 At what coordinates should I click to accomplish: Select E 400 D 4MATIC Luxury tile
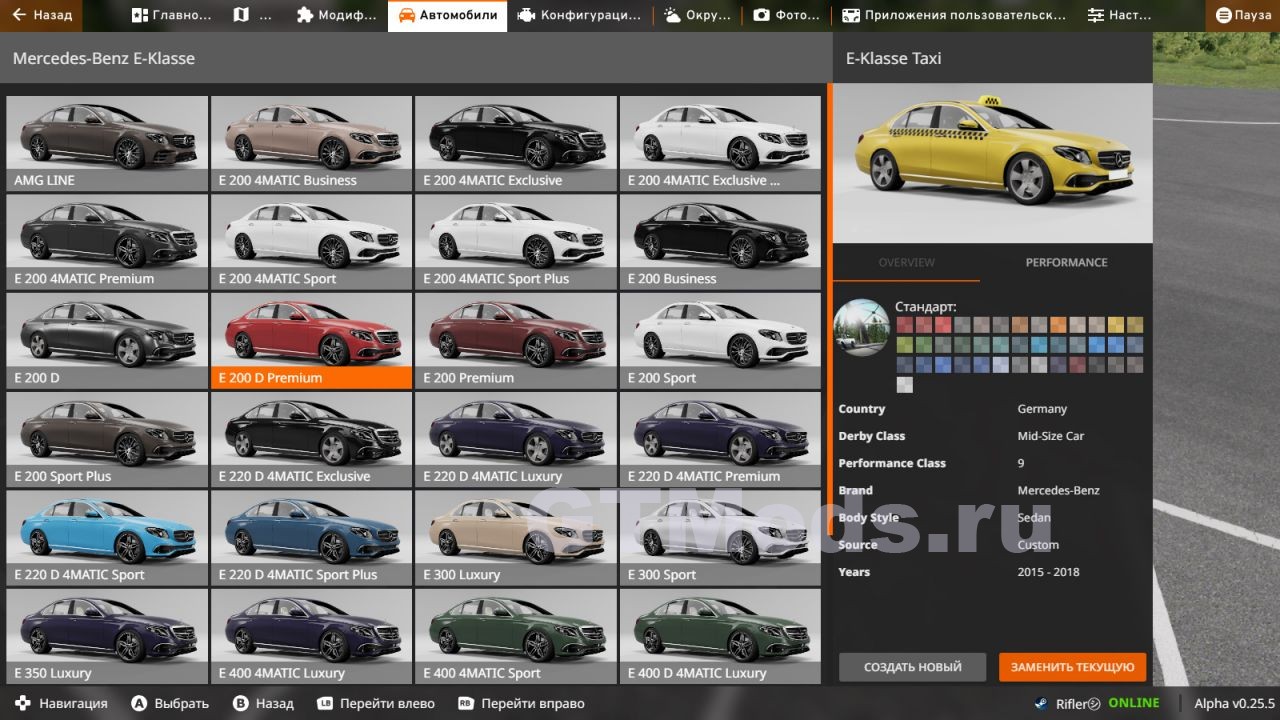click(720, 636)
